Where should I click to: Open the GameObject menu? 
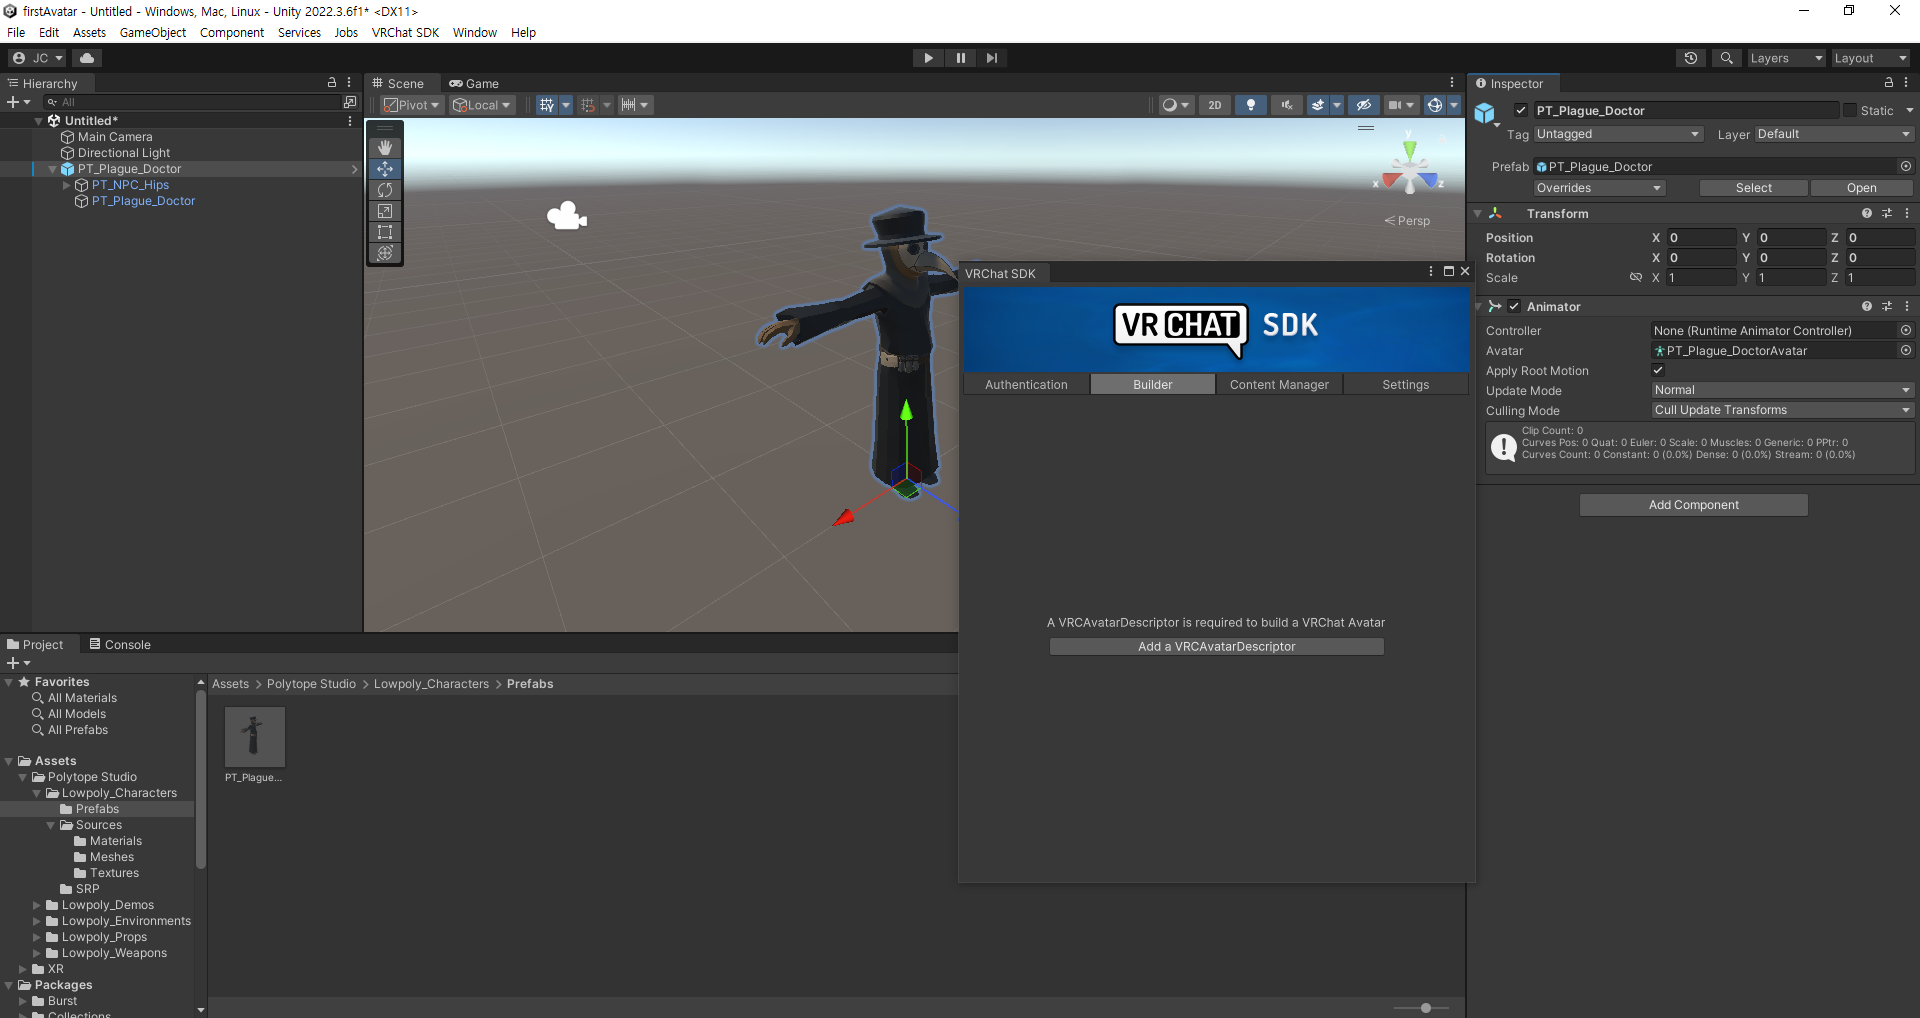(152, 32)
